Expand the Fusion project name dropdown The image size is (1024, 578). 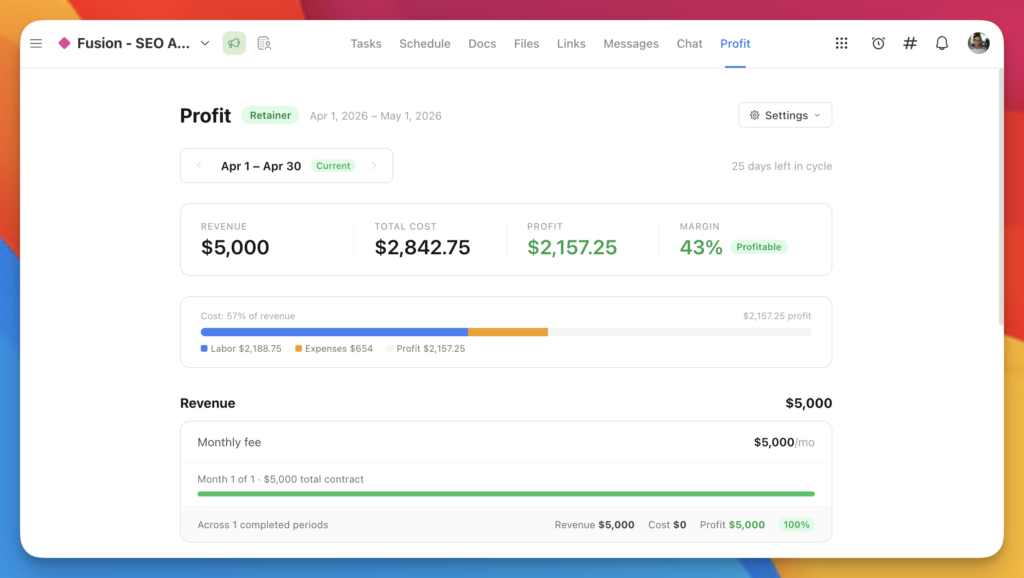(x=205, y=44)
